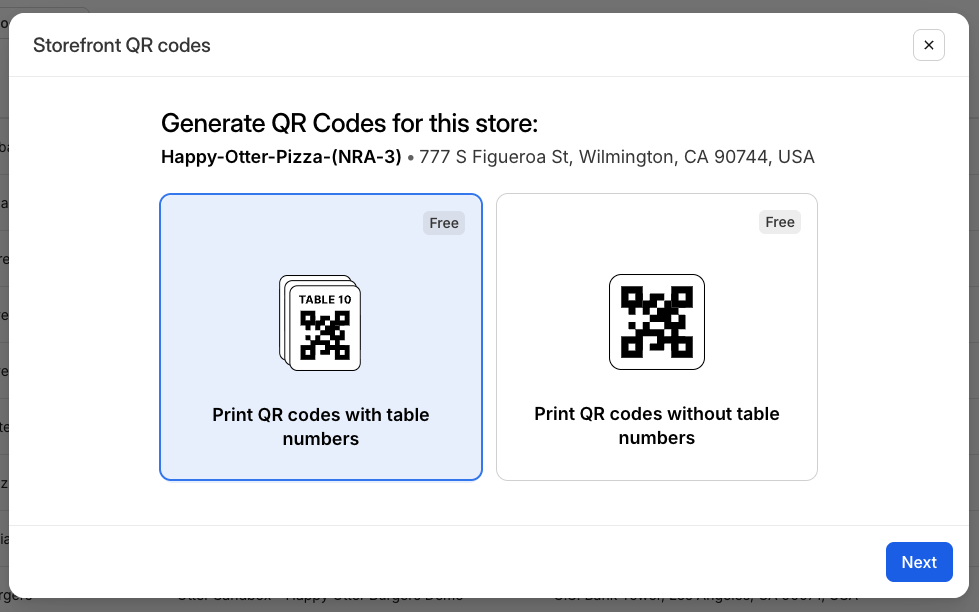Click the Free badge on the right card

click(x=780, y=222)
